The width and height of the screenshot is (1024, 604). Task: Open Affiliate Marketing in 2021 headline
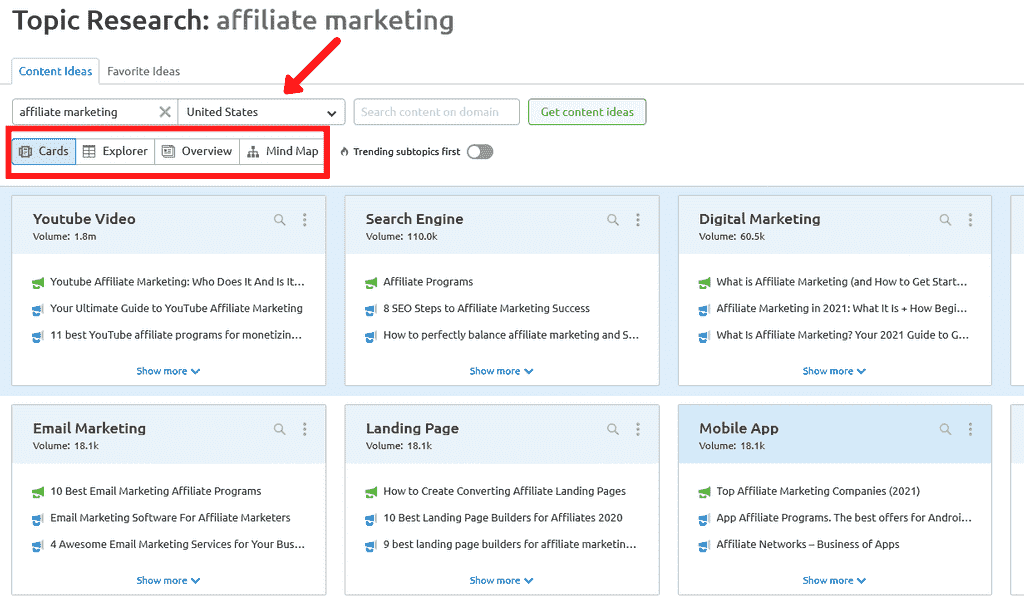842,308
